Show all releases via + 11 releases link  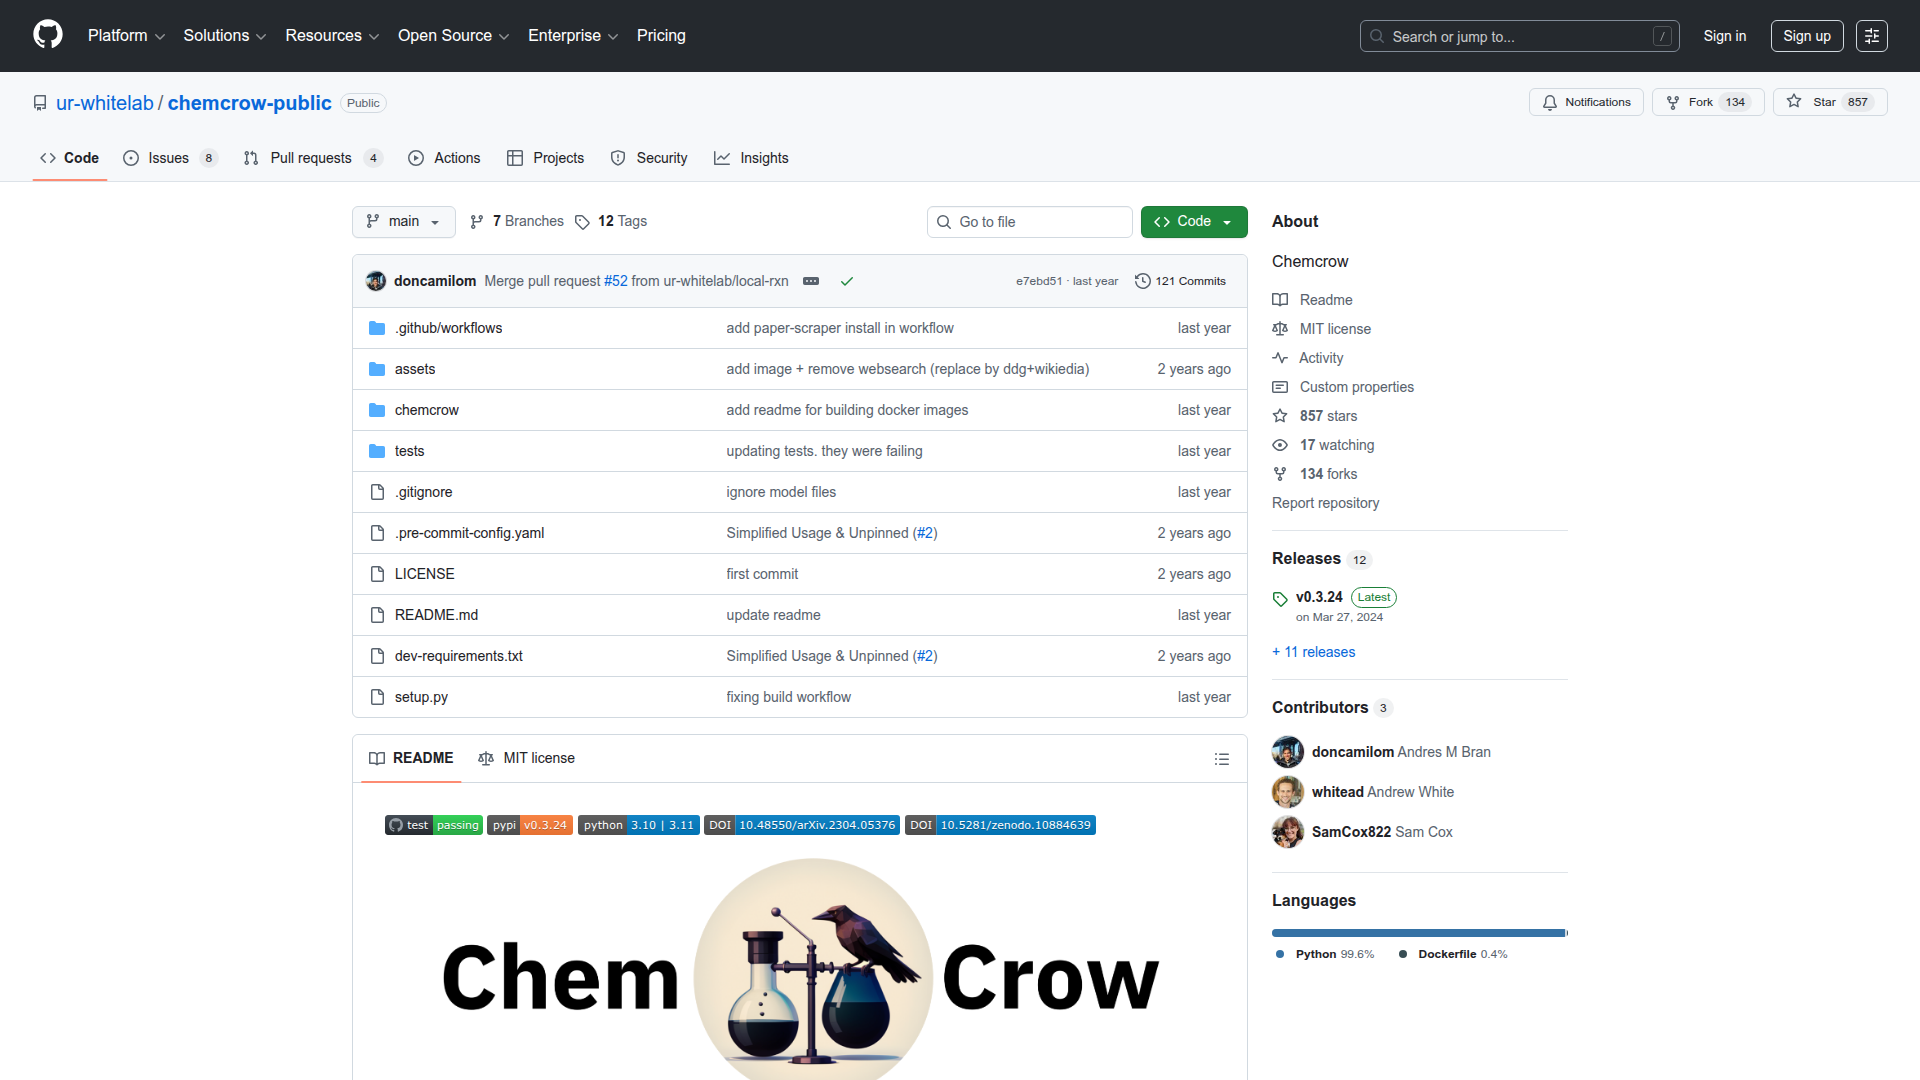coord(1313,651)
